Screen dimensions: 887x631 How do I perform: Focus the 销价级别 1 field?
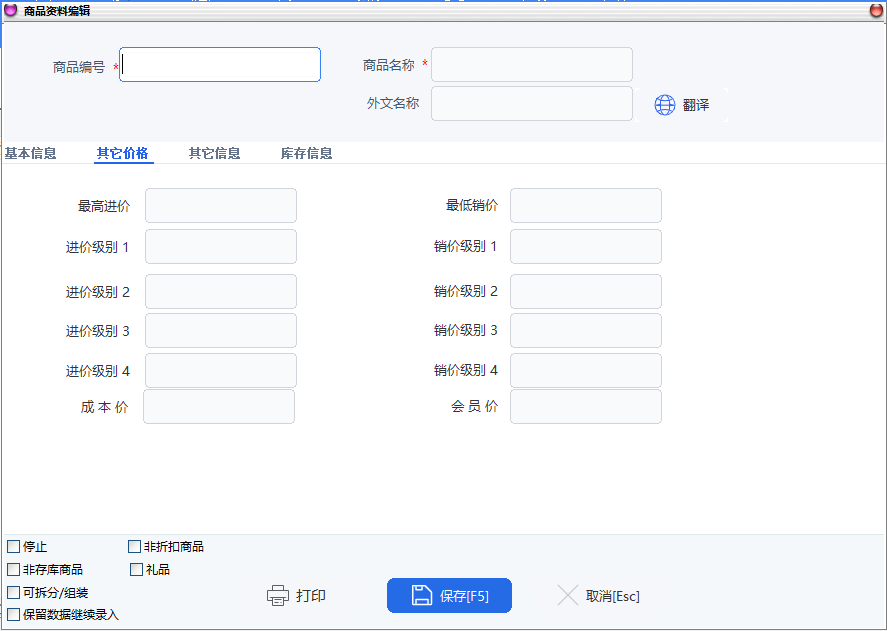(x=585, y=247)
